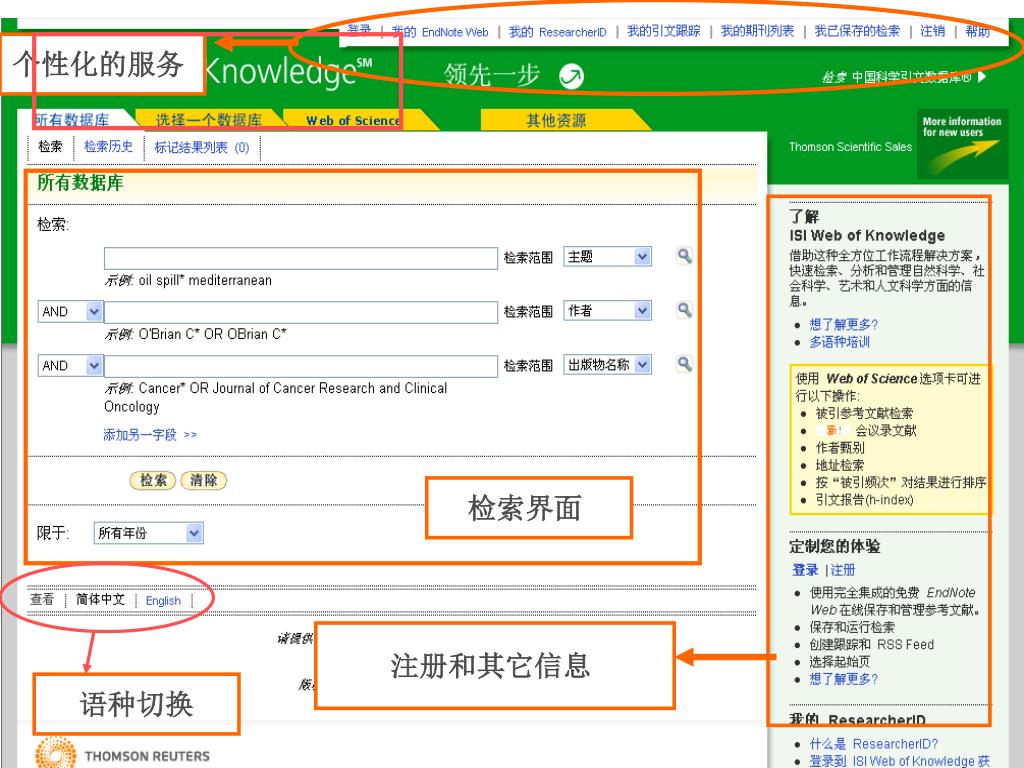Click the third search text field for publication
Screen dimensions: 1024x768
(300, 366)
